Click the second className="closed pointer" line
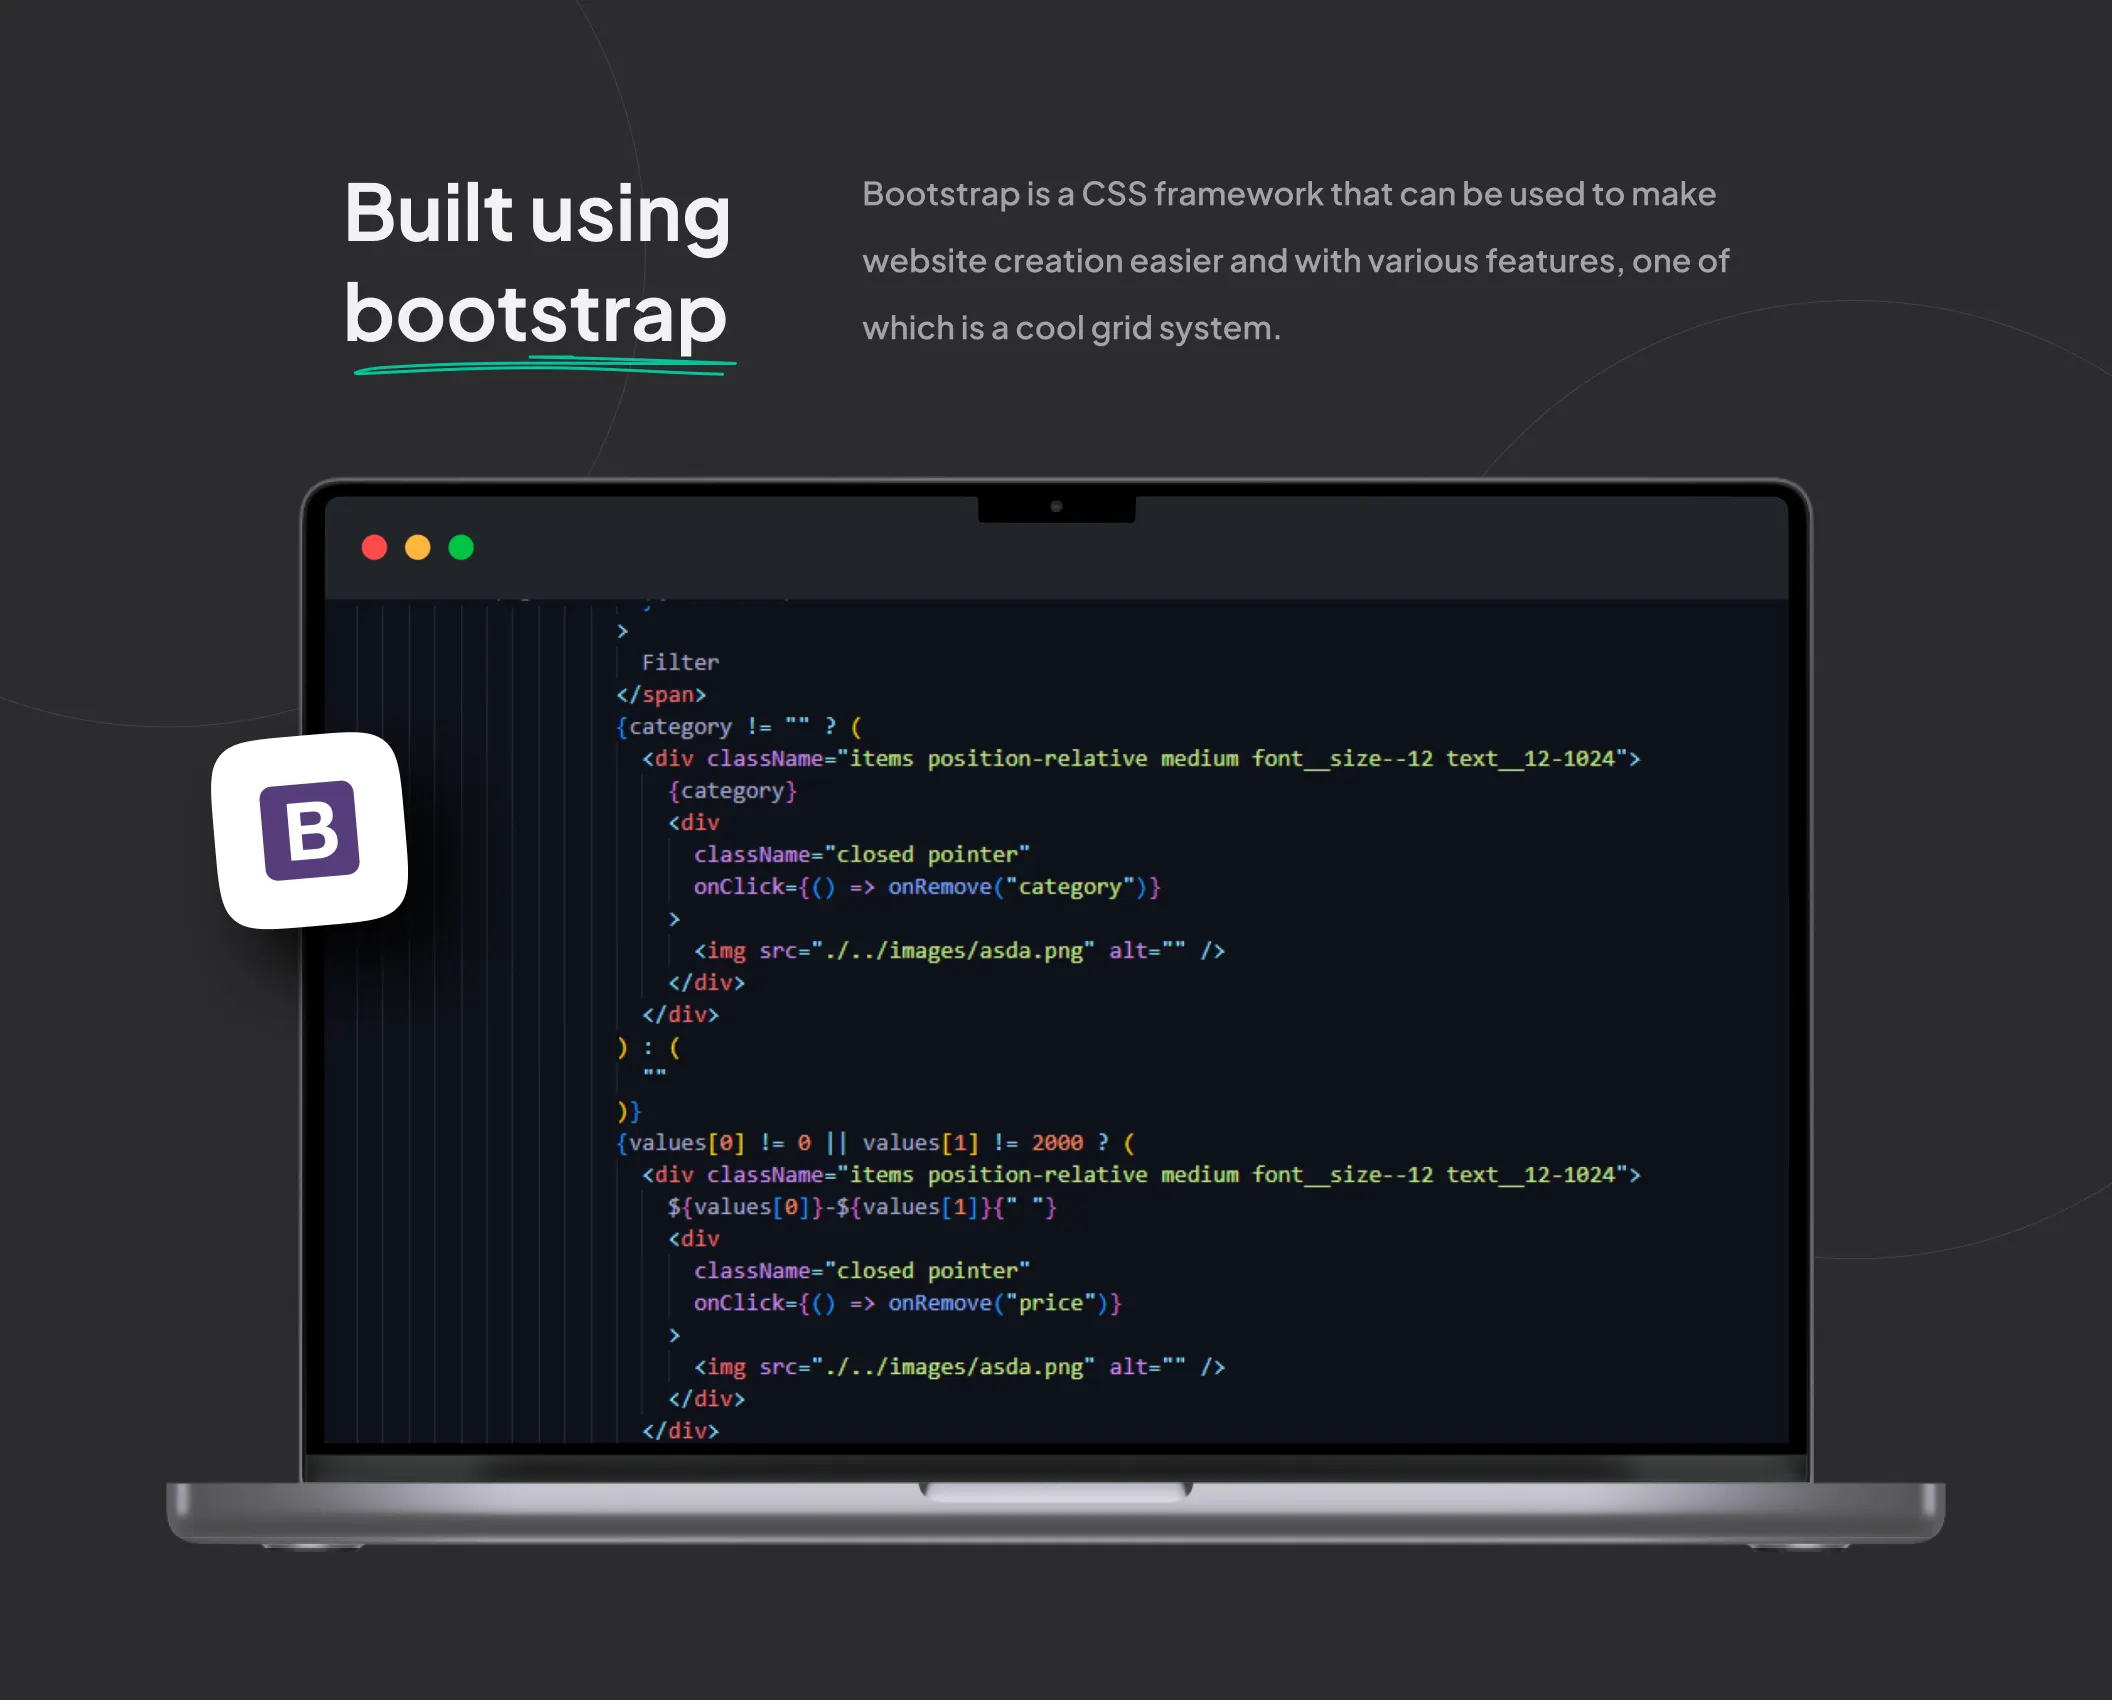Image resolution: width=2112 pixels, height=1700 pixels. 861,1270
